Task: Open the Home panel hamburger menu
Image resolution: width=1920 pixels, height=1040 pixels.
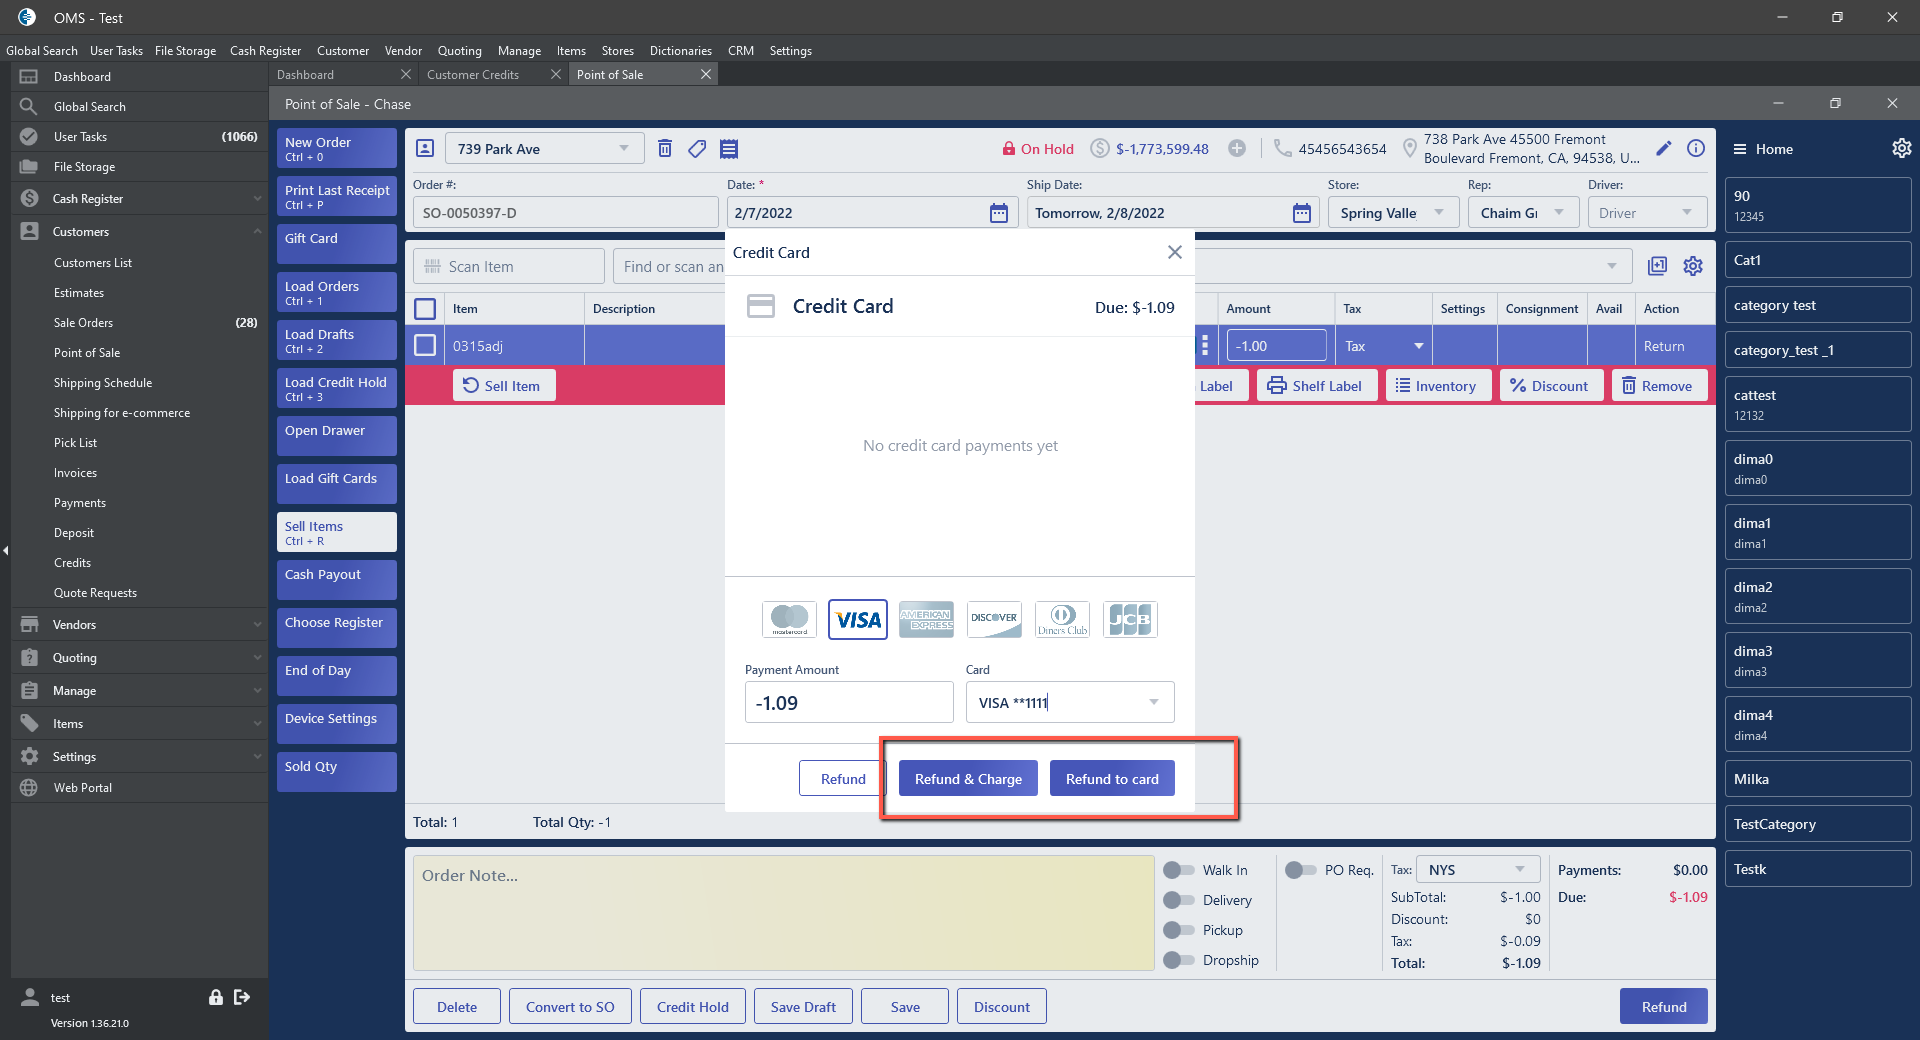Action: tap(1740, 149)
